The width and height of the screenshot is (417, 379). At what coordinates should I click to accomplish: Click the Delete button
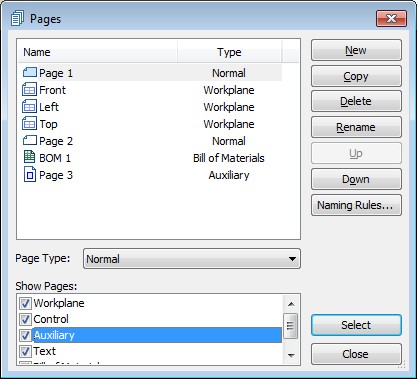pos(356,101)
